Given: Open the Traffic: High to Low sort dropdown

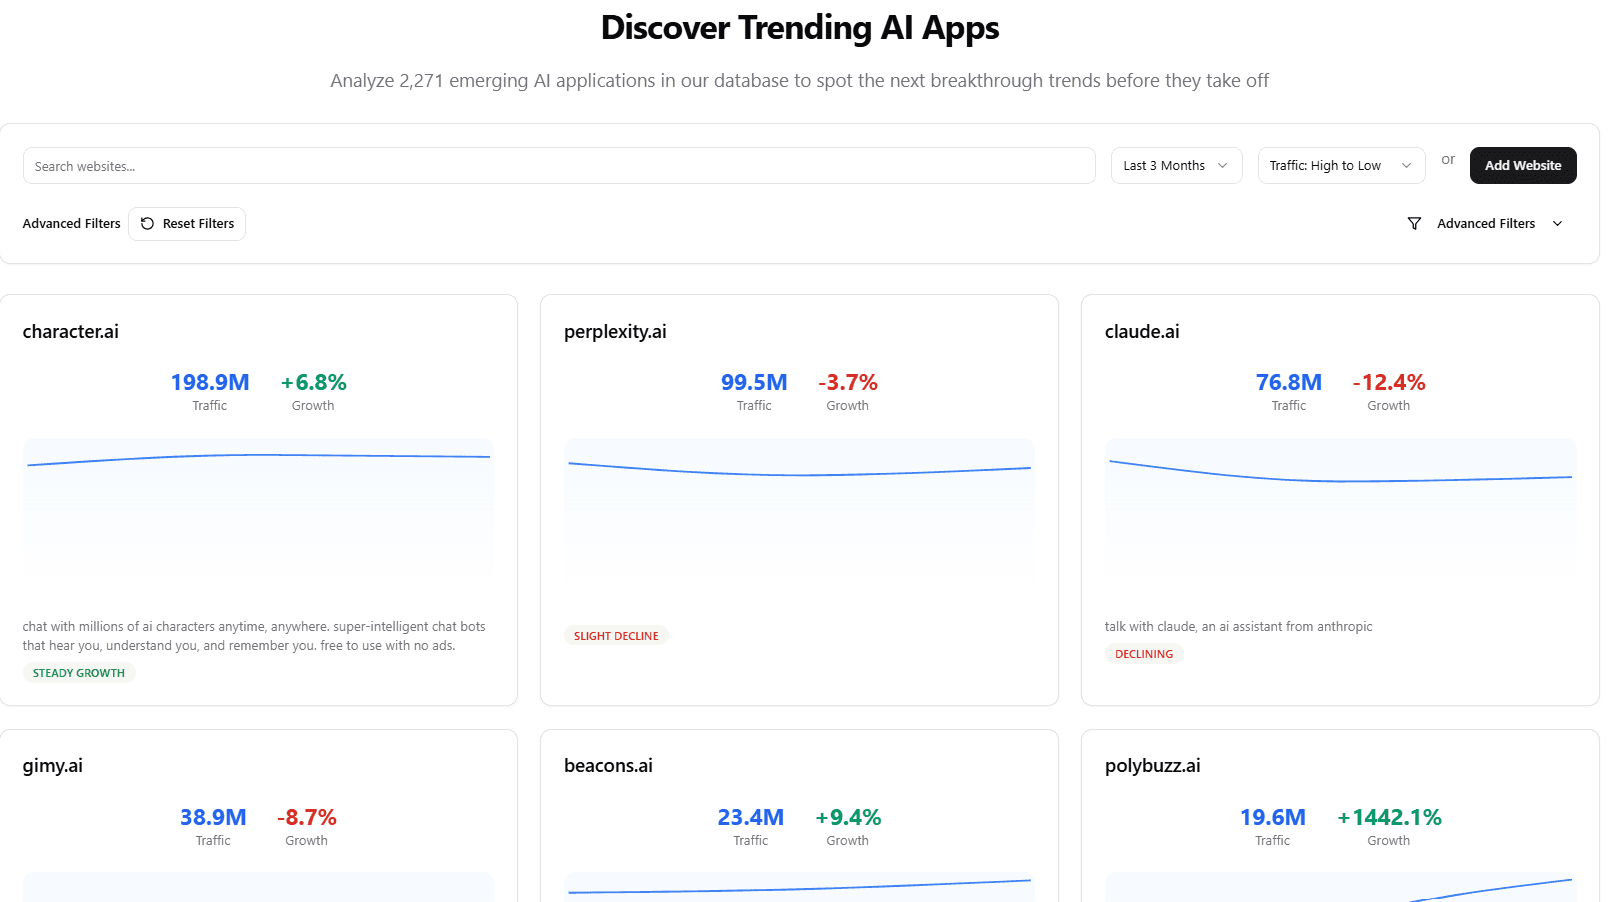Looking at the screenshot, I should [1340, 166].
